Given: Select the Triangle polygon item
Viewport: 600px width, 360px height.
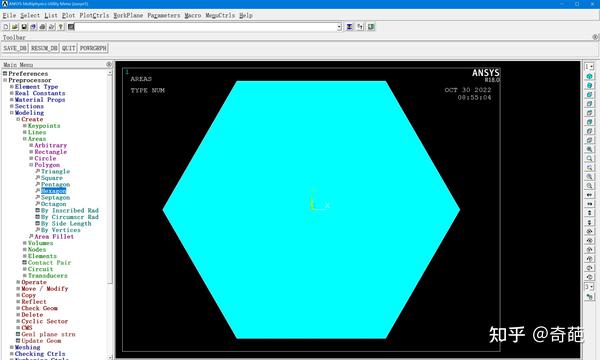Looking at the screenshot, I should point(55,171).
